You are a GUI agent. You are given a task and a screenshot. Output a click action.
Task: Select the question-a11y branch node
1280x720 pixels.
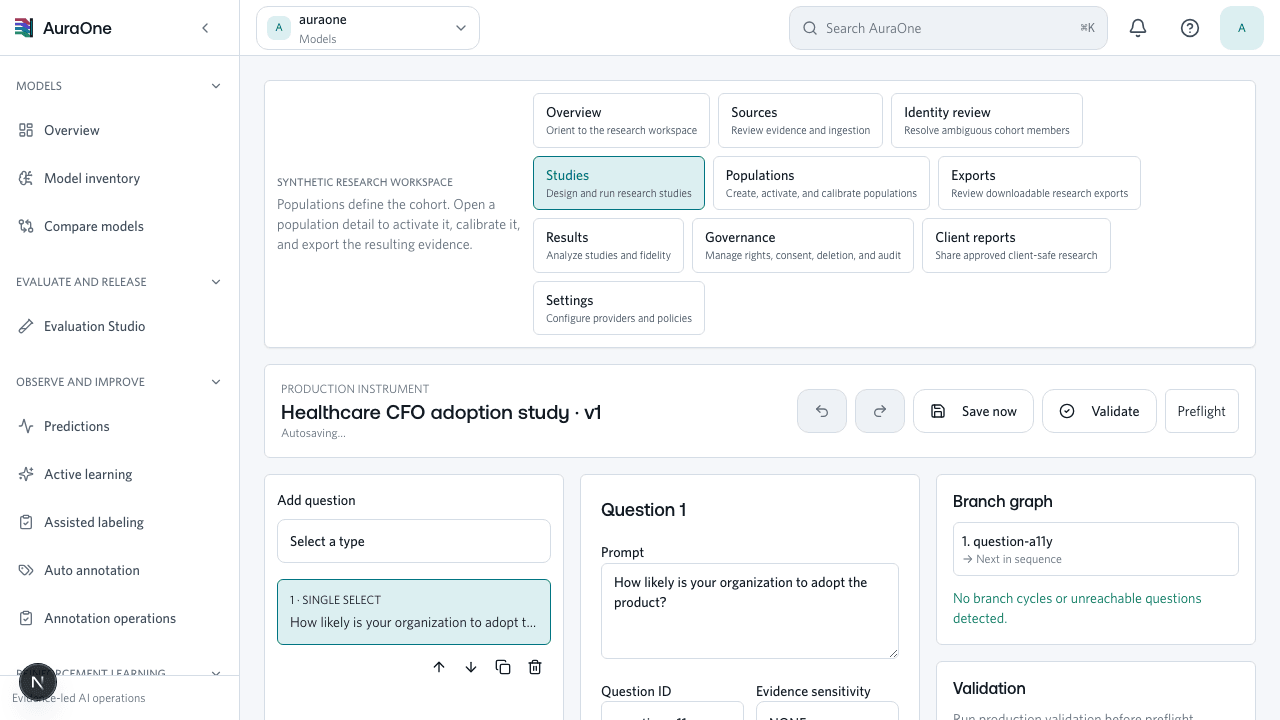coord(1096,549)
